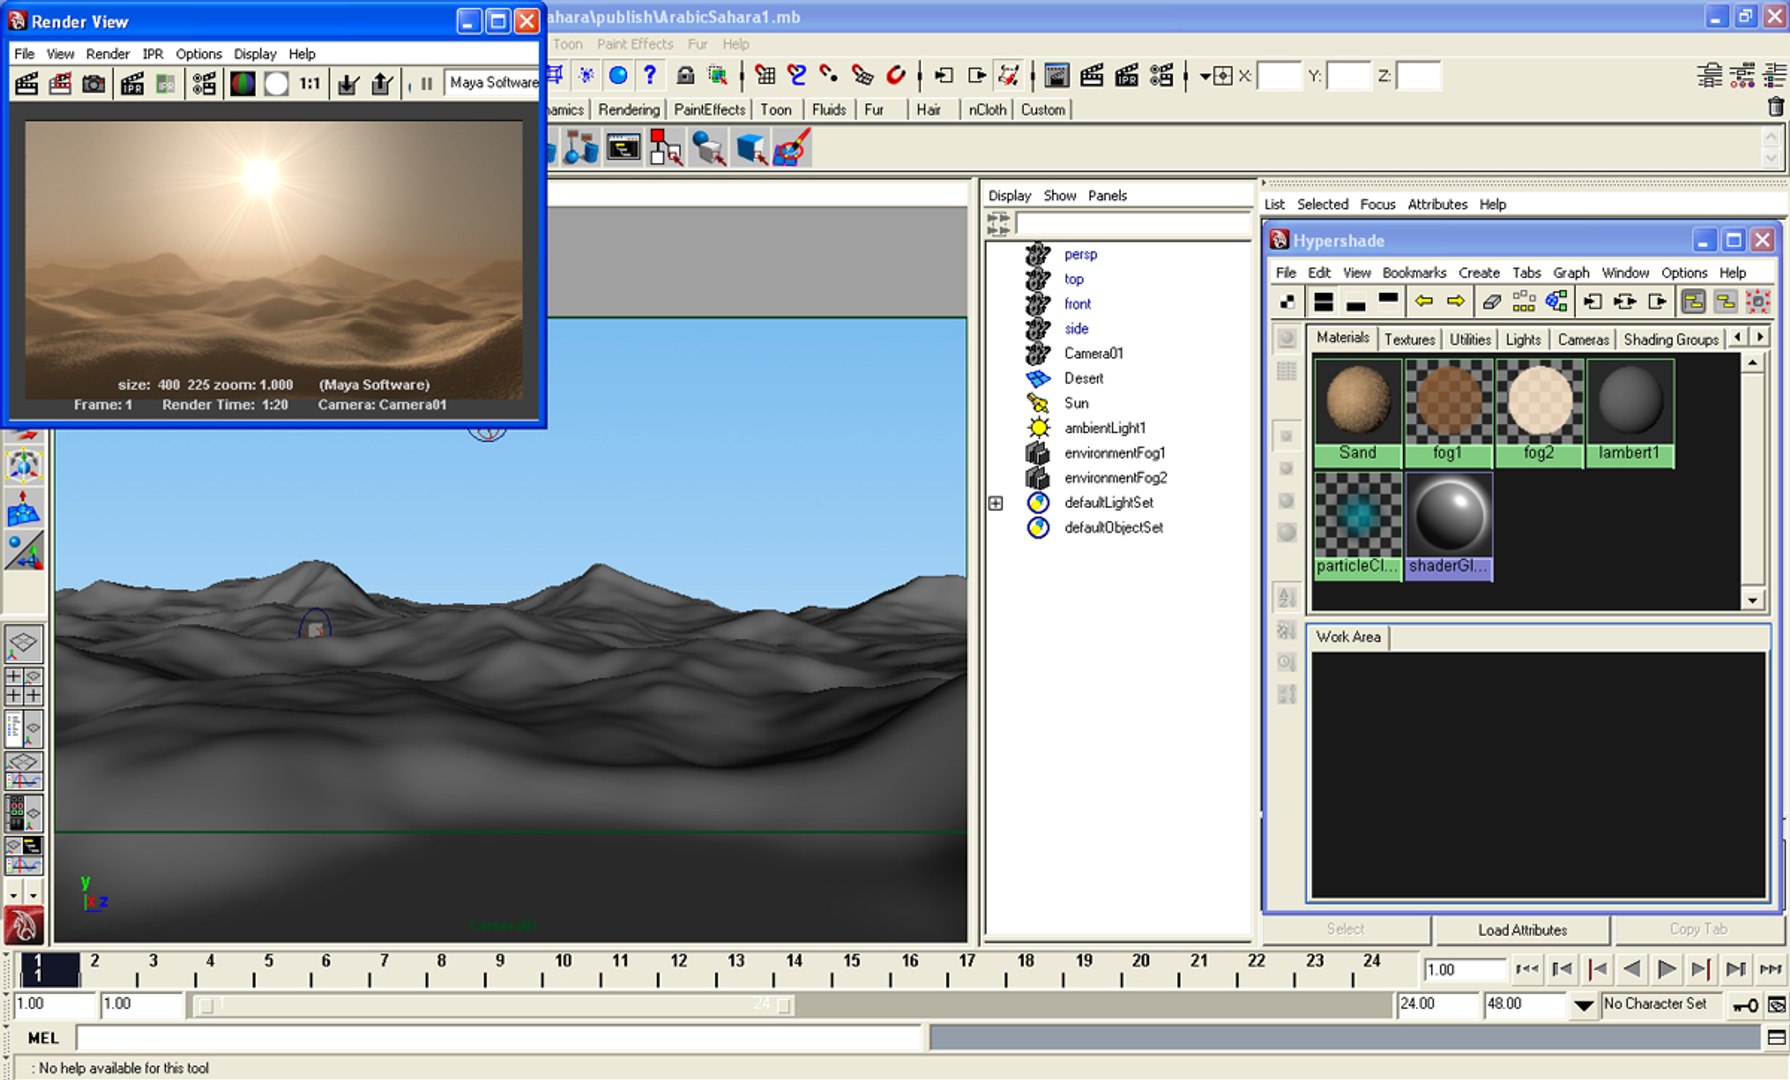Screen dimensions: 1790x1080
Task: Click the 1:1 real size button
Action: [310, 84]
